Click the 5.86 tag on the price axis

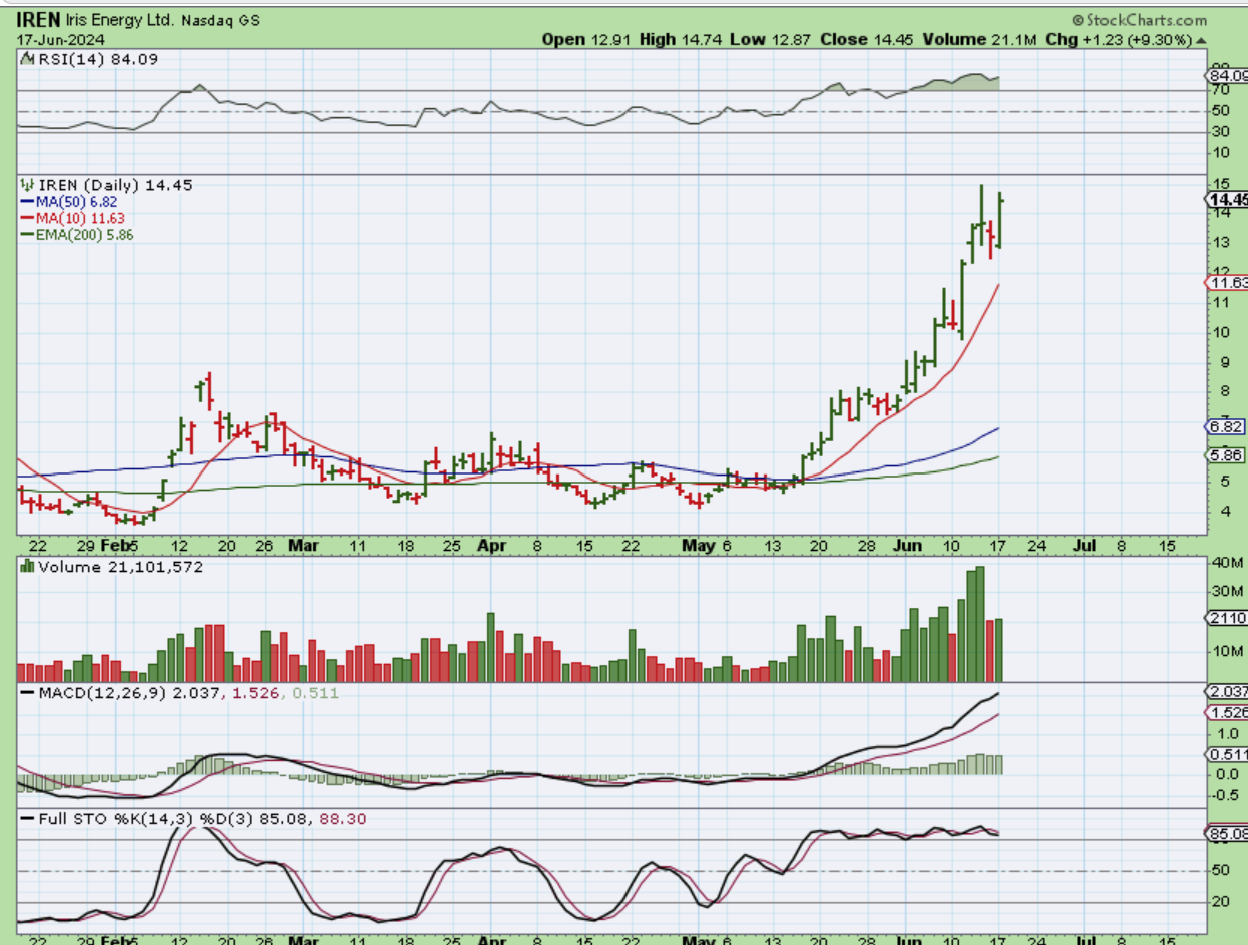click(x=1226, y=455)
